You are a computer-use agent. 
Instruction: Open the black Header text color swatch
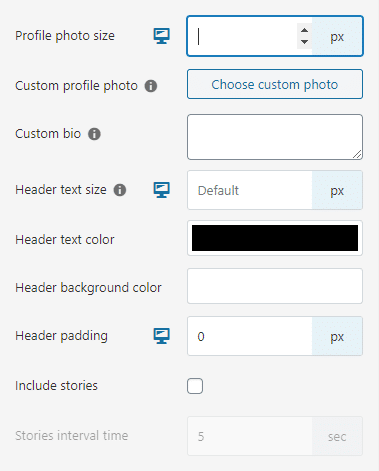click(275, 238)
